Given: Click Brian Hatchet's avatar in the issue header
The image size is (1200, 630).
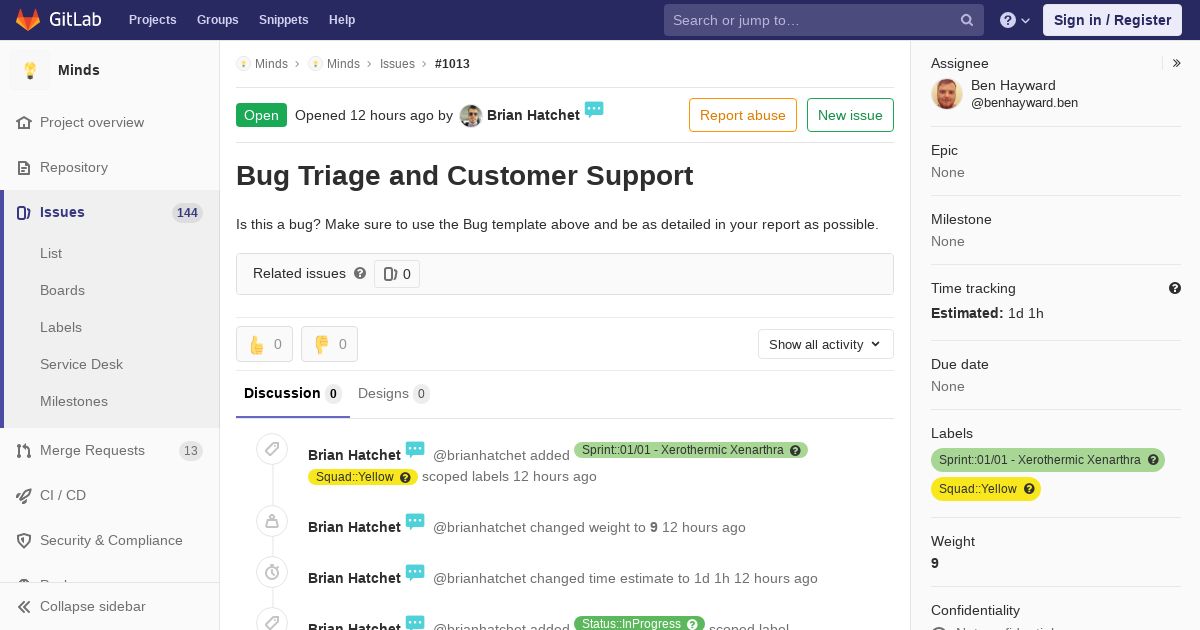Looking at the screenshot, I should (x=471, y=116).
